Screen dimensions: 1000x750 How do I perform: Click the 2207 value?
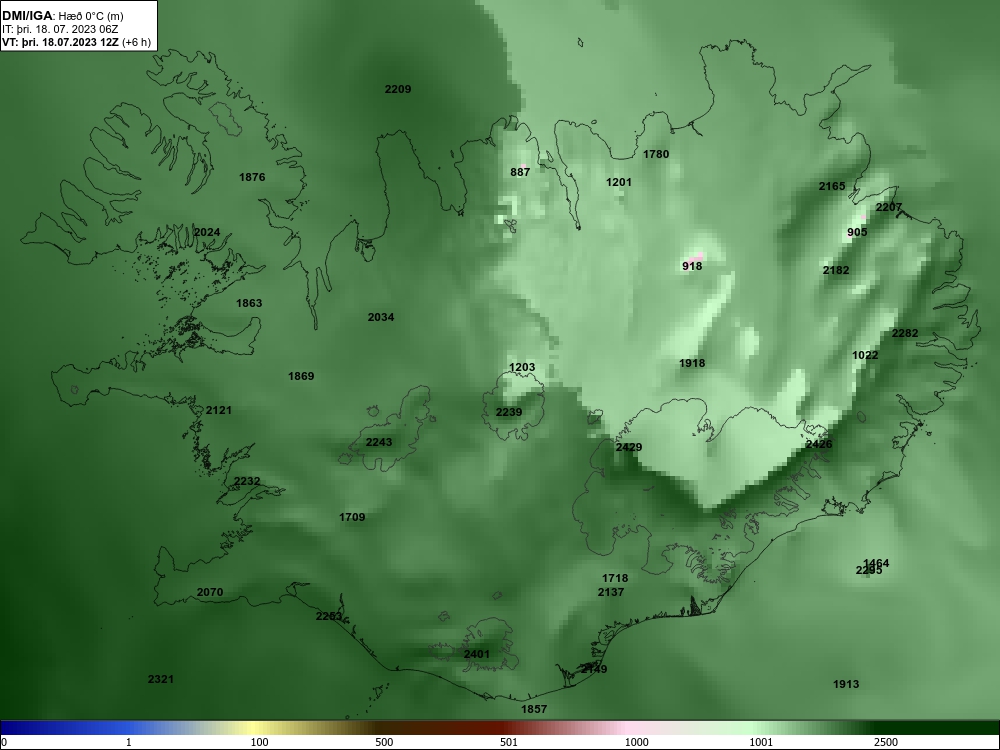point(888,207)
